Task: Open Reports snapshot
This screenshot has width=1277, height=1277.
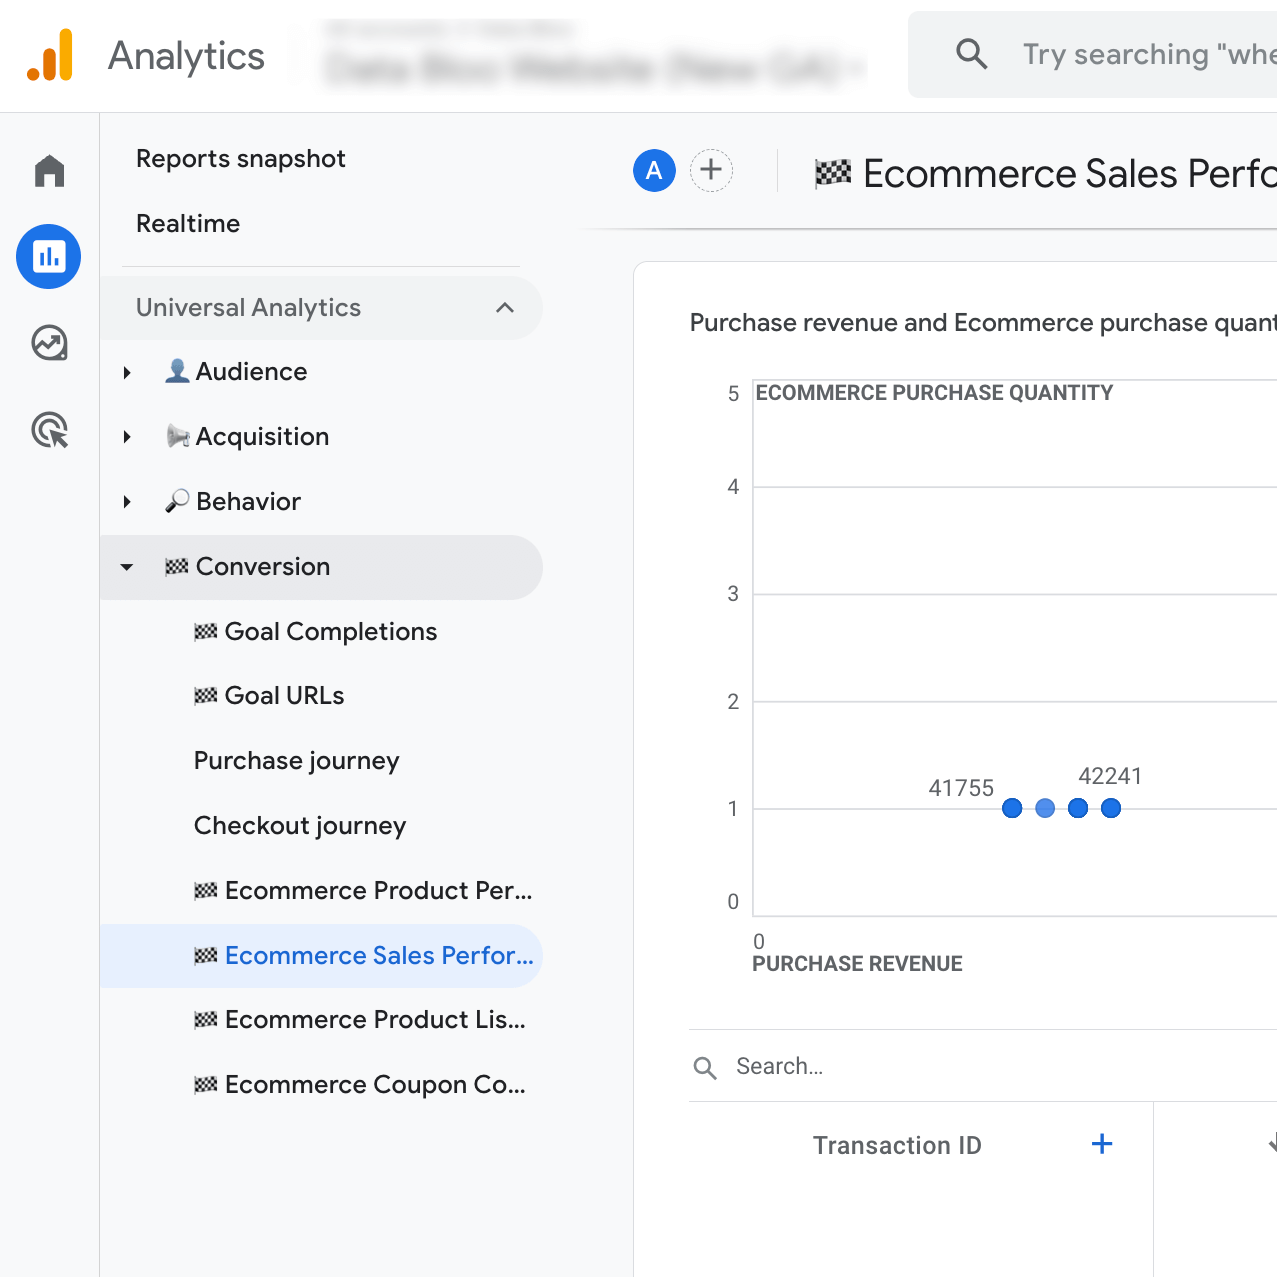Action: [241, 159]
